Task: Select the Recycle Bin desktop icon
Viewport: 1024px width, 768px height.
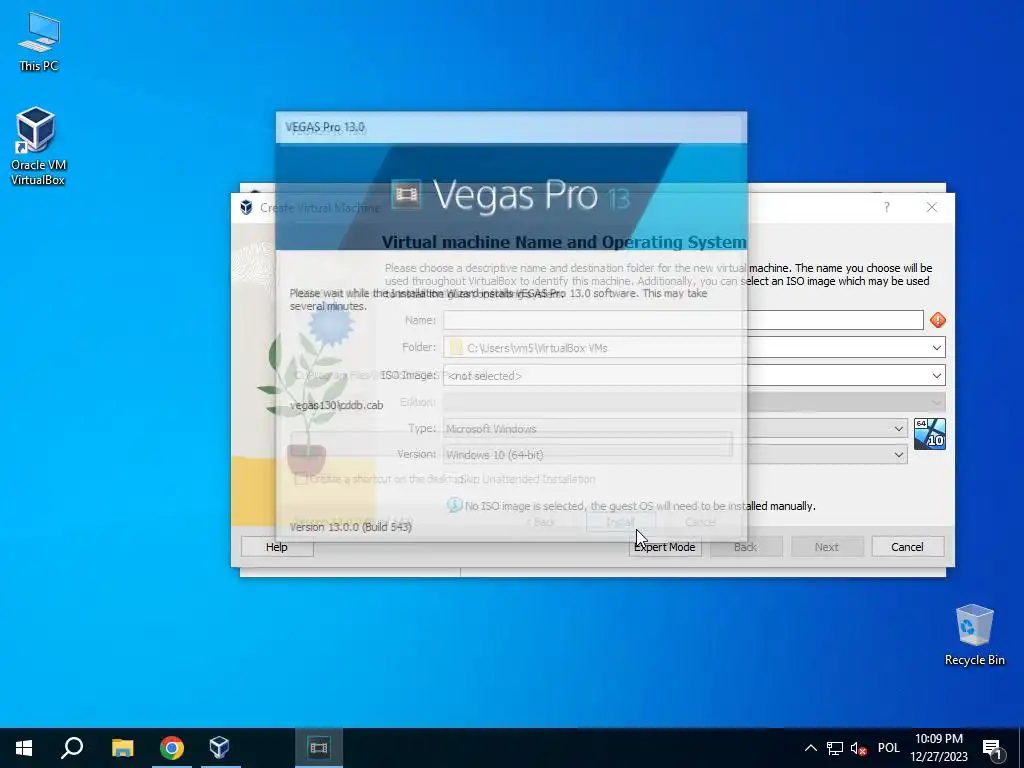Action: tap(974, 635)
